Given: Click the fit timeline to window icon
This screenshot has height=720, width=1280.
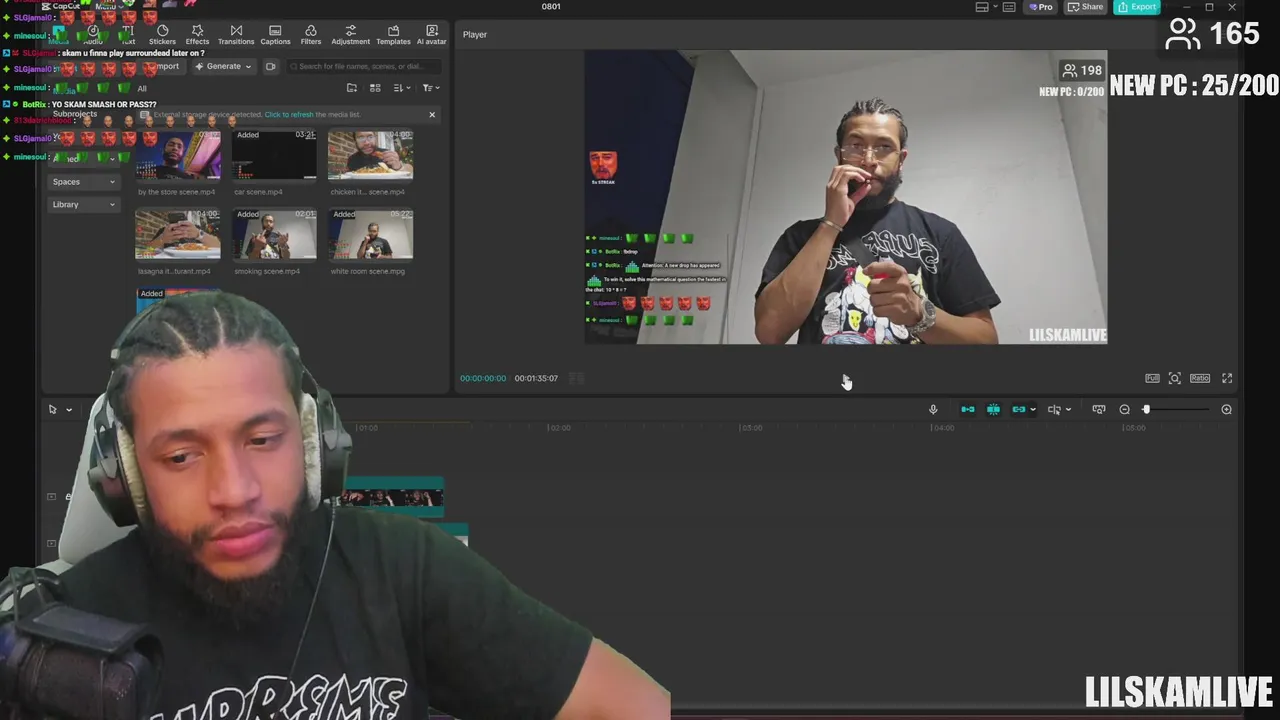Looking at the screenshot, I should 1099,409.
